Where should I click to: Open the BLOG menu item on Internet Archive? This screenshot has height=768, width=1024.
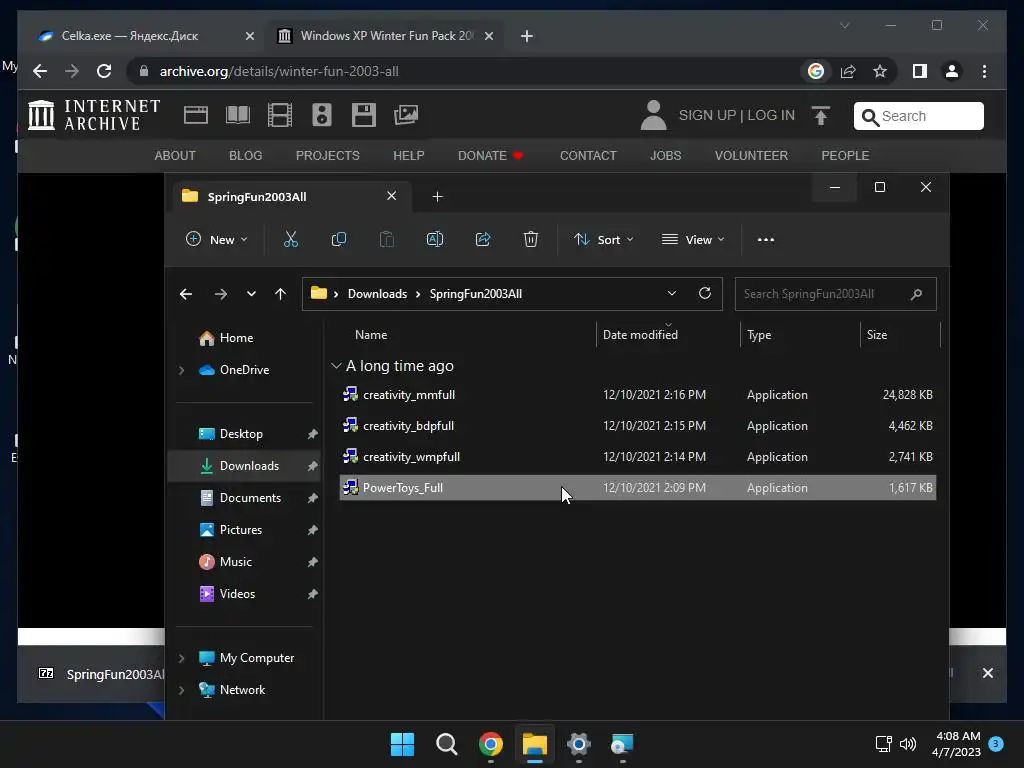pos(246,155)
